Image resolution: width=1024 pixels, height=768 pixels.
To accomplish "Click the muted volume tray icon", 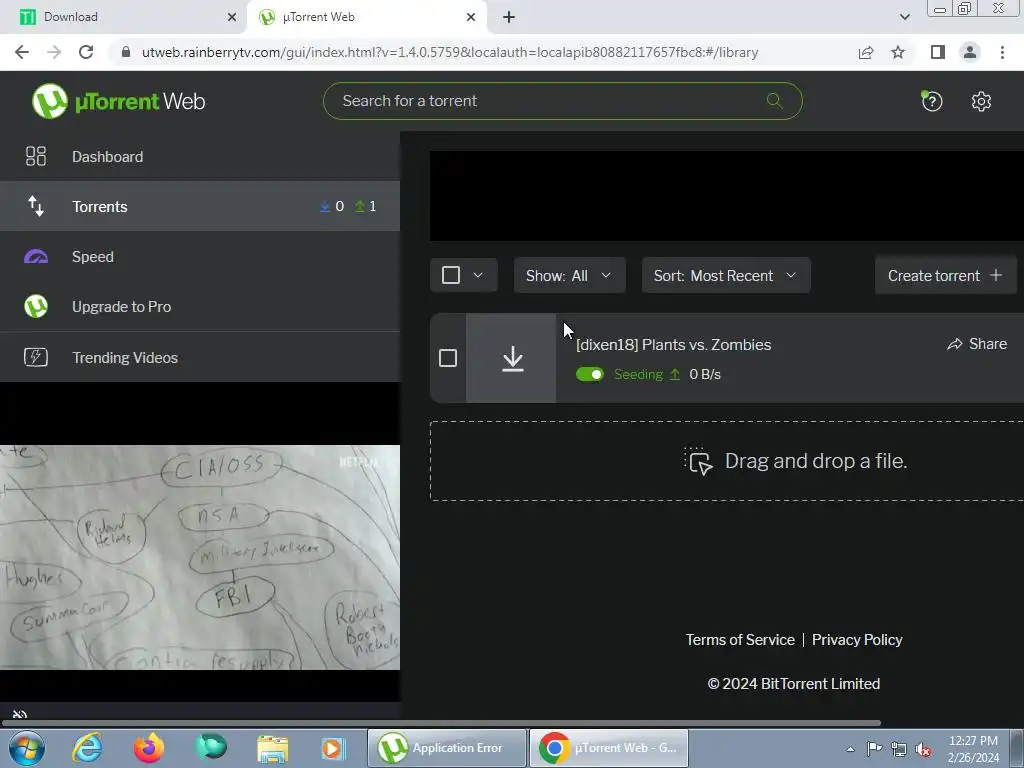I will (923, 749).
